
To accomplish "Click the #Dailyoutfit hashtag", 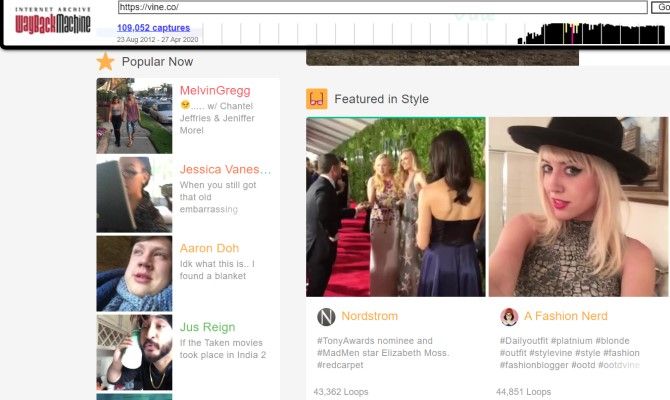I will point(524,341).
